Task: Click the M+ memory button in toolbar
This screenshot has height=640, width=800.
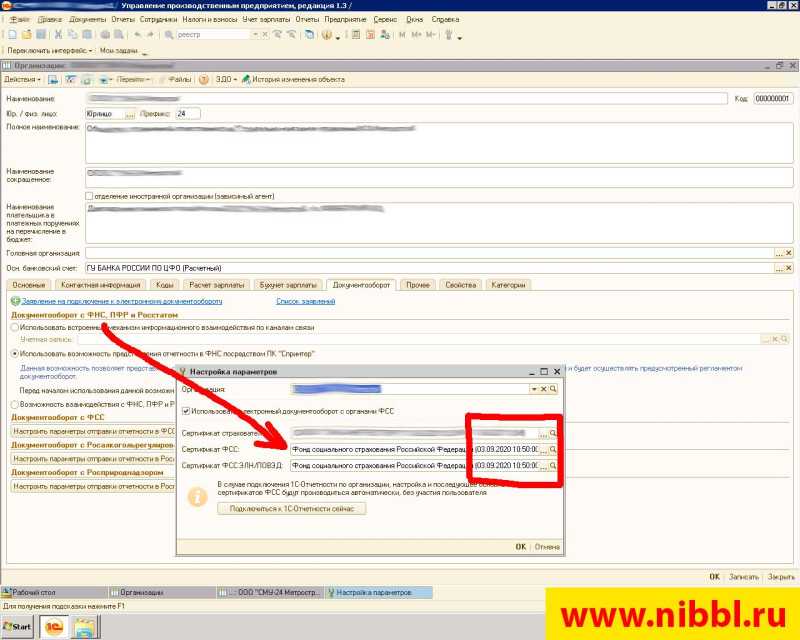Action: (416, 35)
